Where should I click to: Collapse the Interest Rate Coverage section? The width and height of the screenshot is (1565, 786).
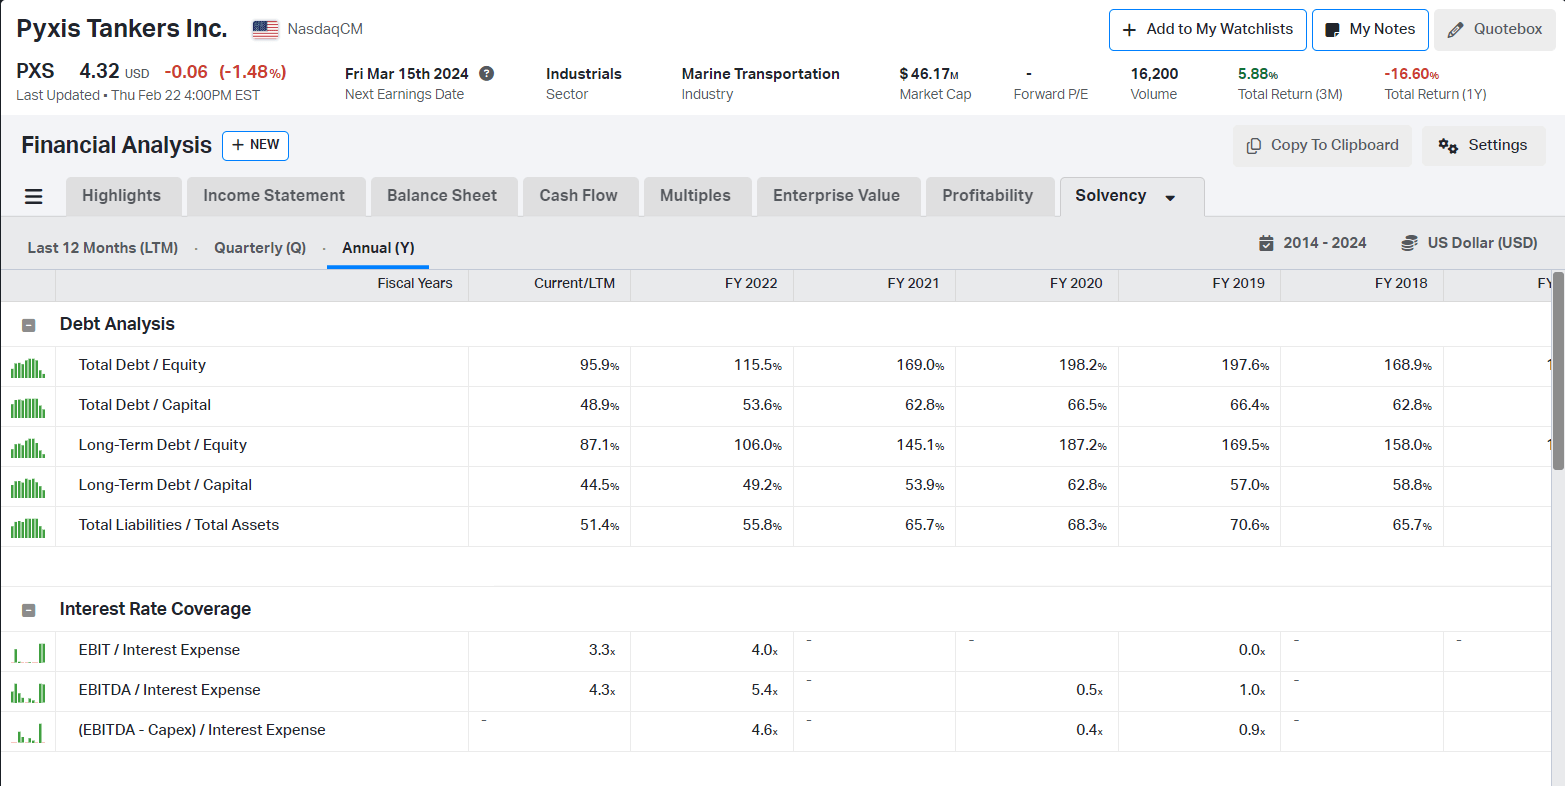[x=28, y=610]
